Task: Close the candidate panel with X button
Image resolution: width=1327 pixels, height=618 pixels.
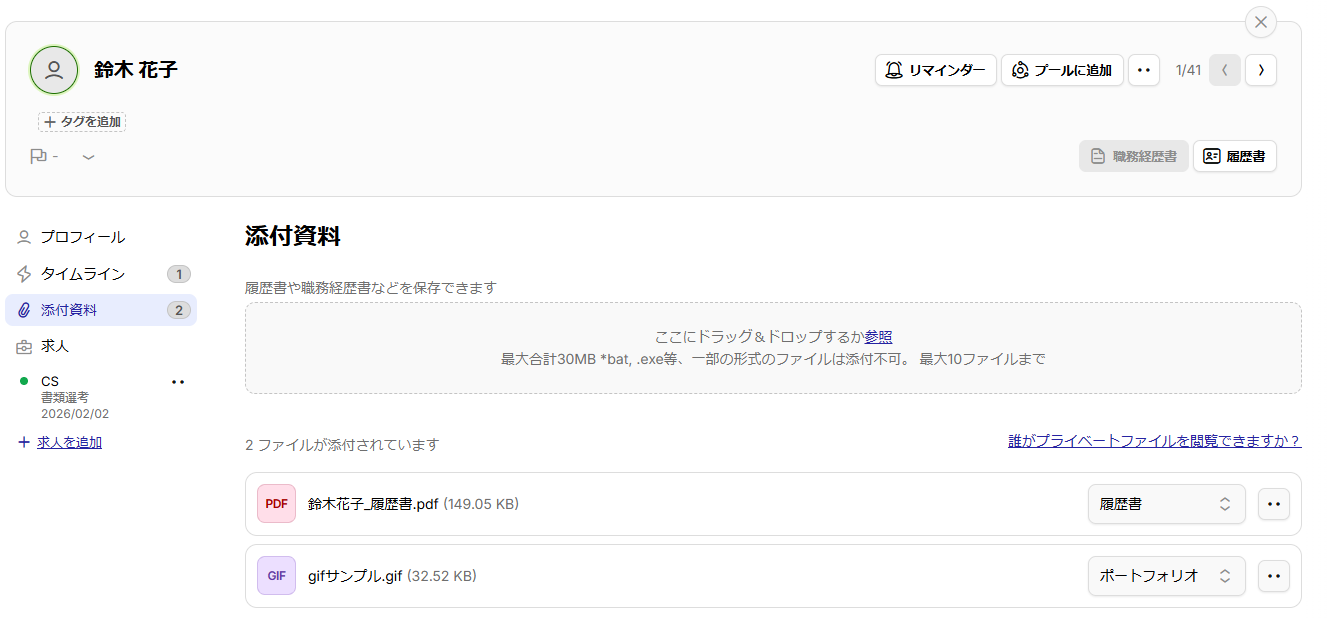Action: point(1260,22)
